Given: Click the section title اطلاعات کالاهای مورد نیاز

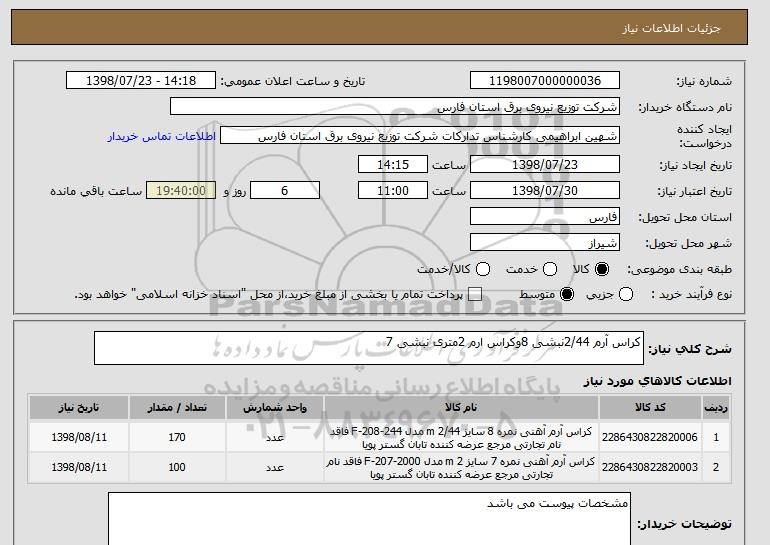Looking at the screenshot, I should click(x=657, y=381).
